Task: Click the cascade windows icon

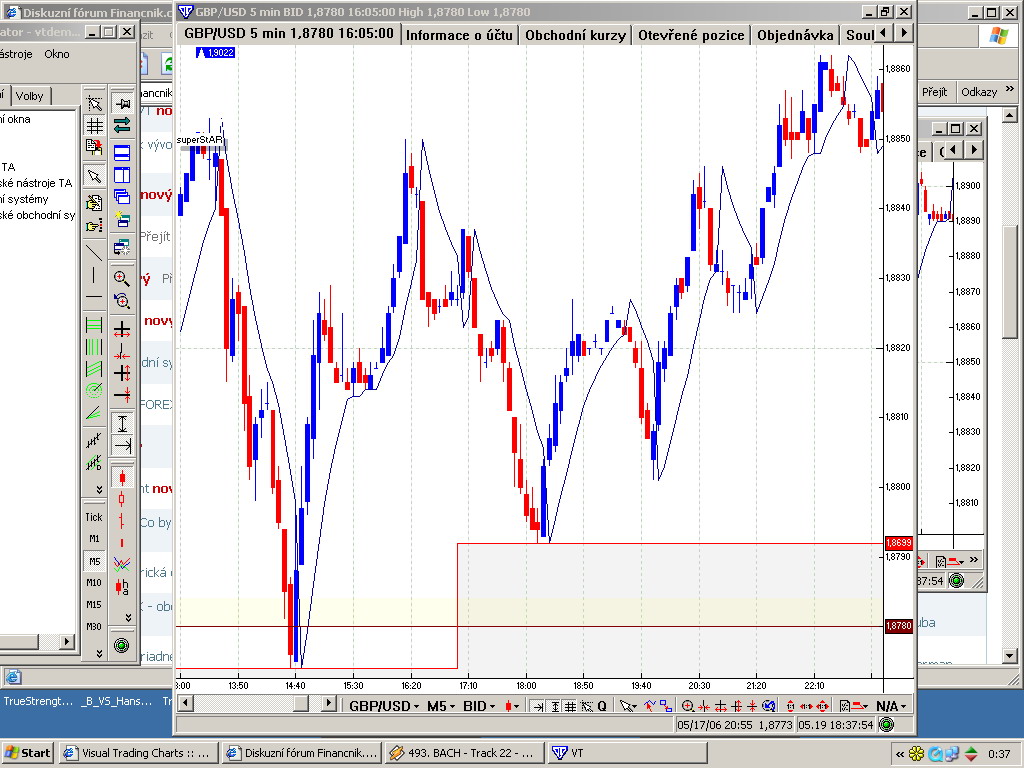Action: (x=122, y=197)
